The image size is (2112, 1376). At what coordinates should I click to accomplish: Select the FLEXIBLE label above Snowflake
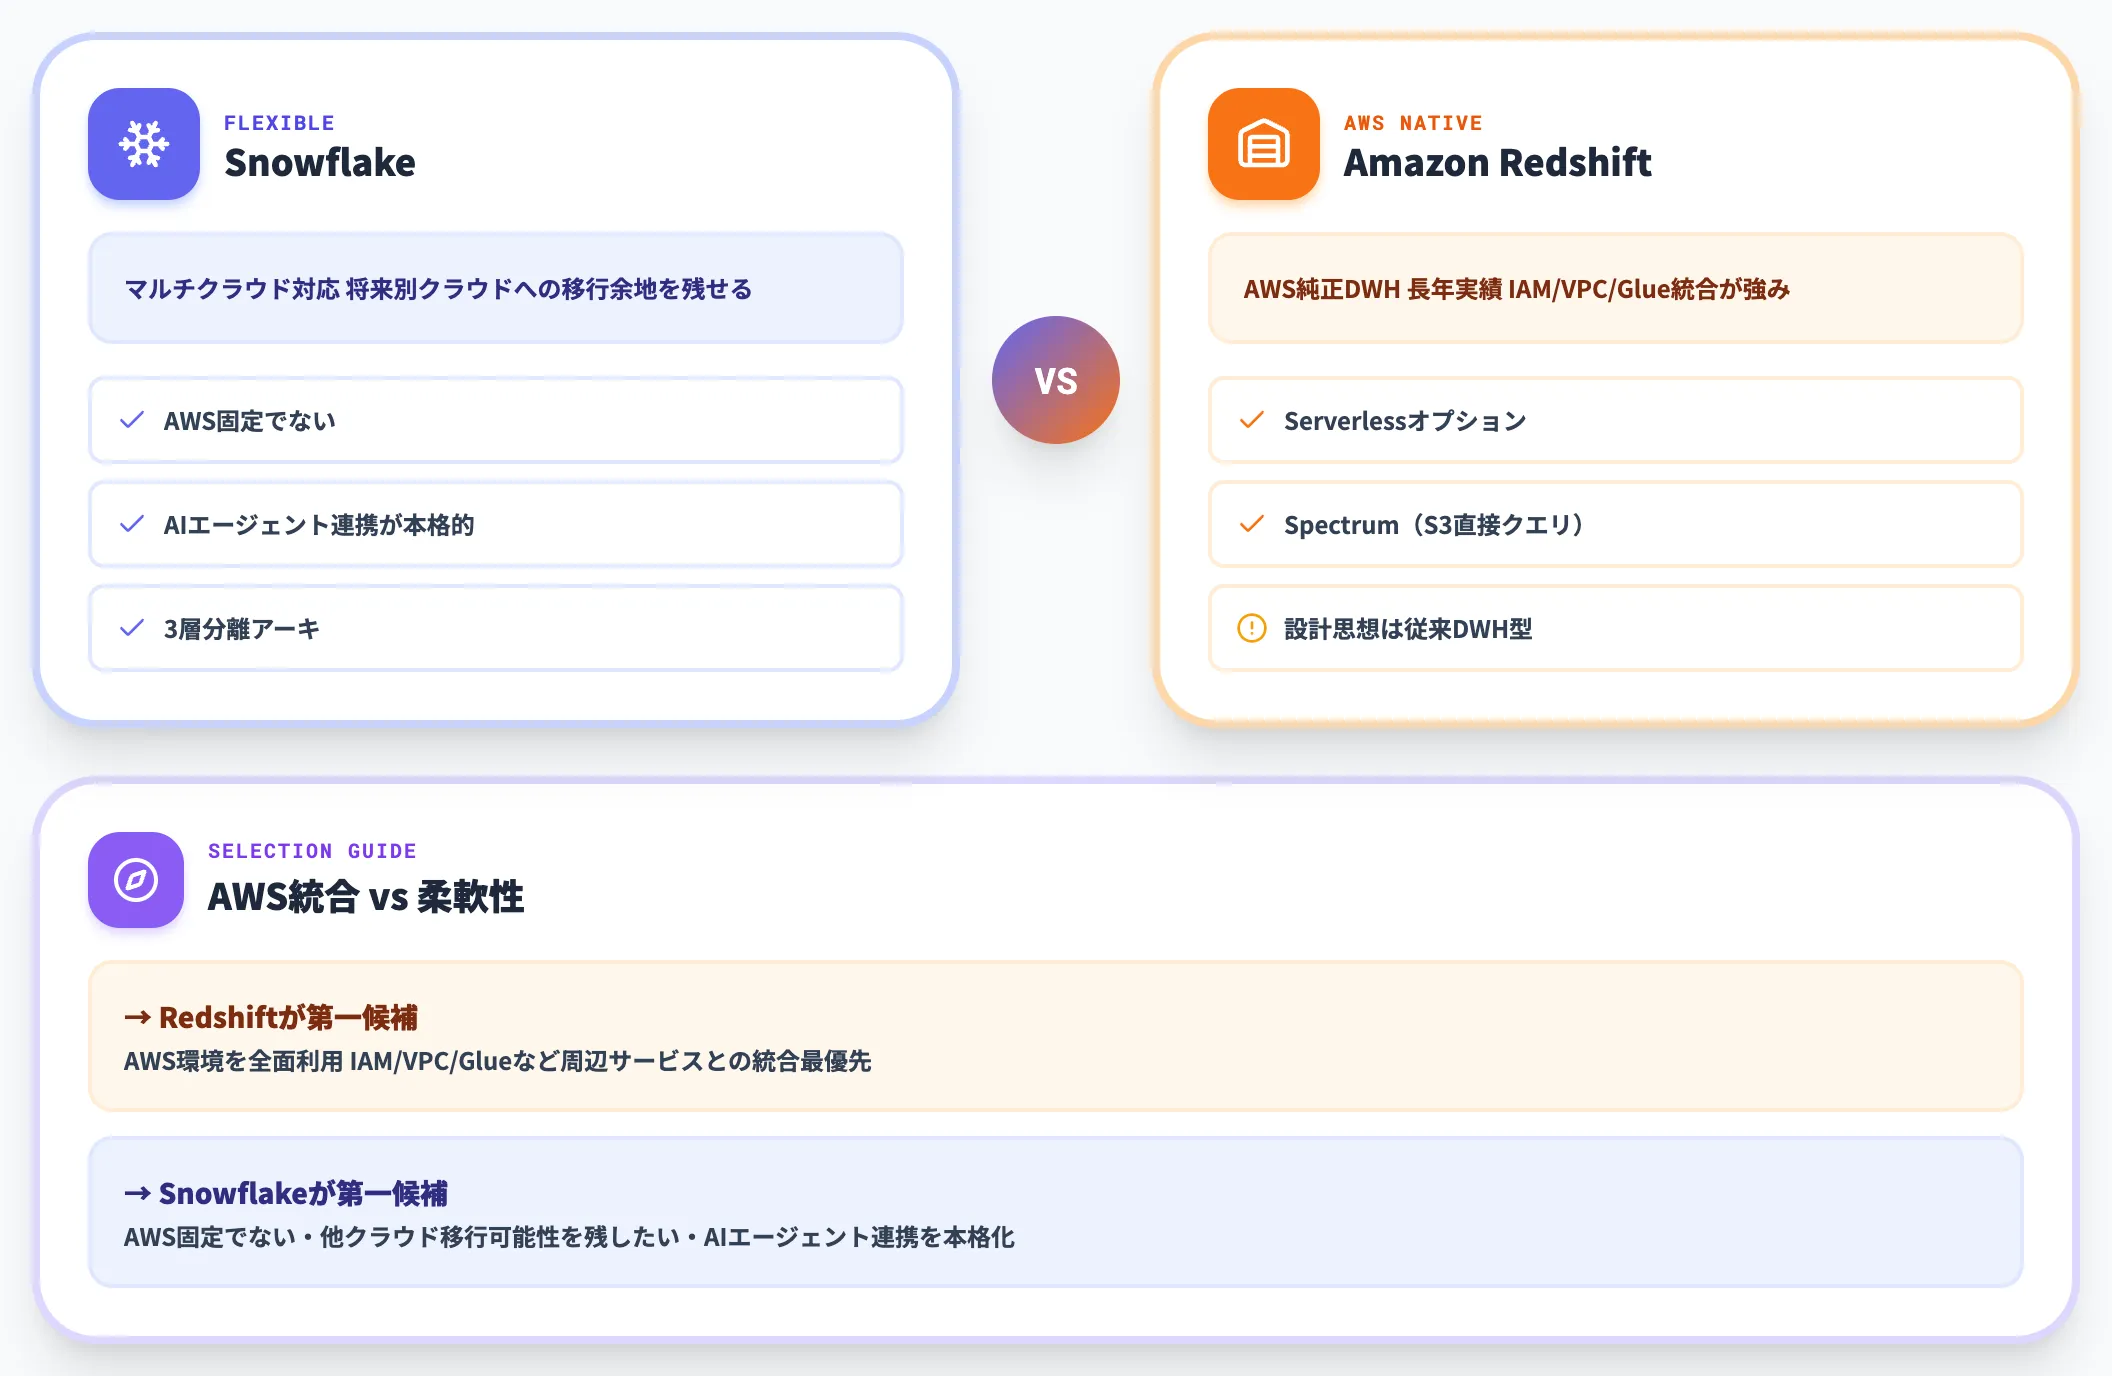tap(279, 123)
